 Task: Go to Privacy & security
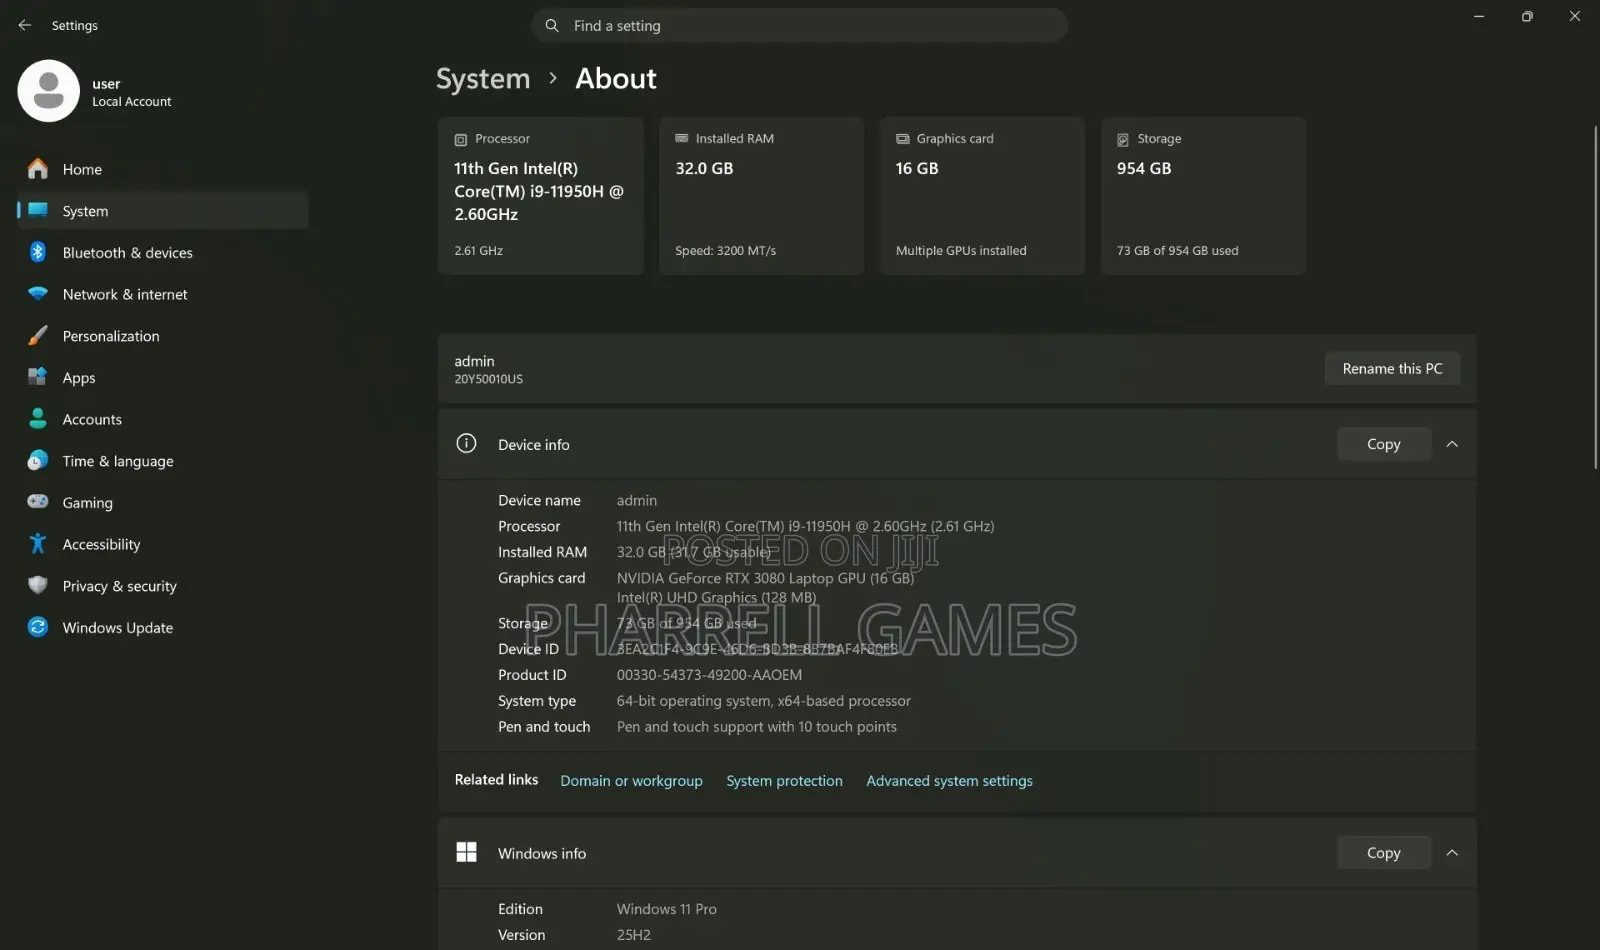click(x=163, y=586)
